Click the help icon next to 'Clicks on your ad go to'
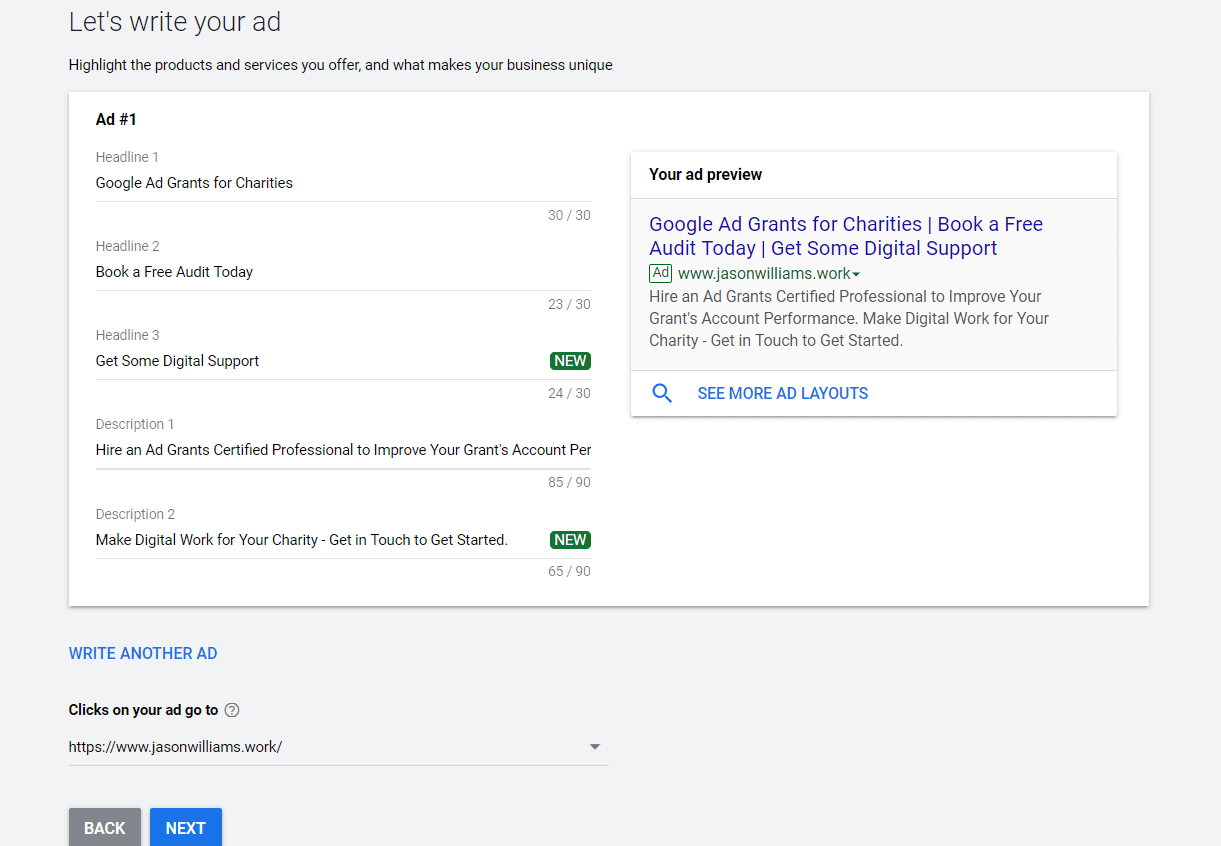This screenshot has width=1221, height=846. pyautogui.click(x=231, y=710)
